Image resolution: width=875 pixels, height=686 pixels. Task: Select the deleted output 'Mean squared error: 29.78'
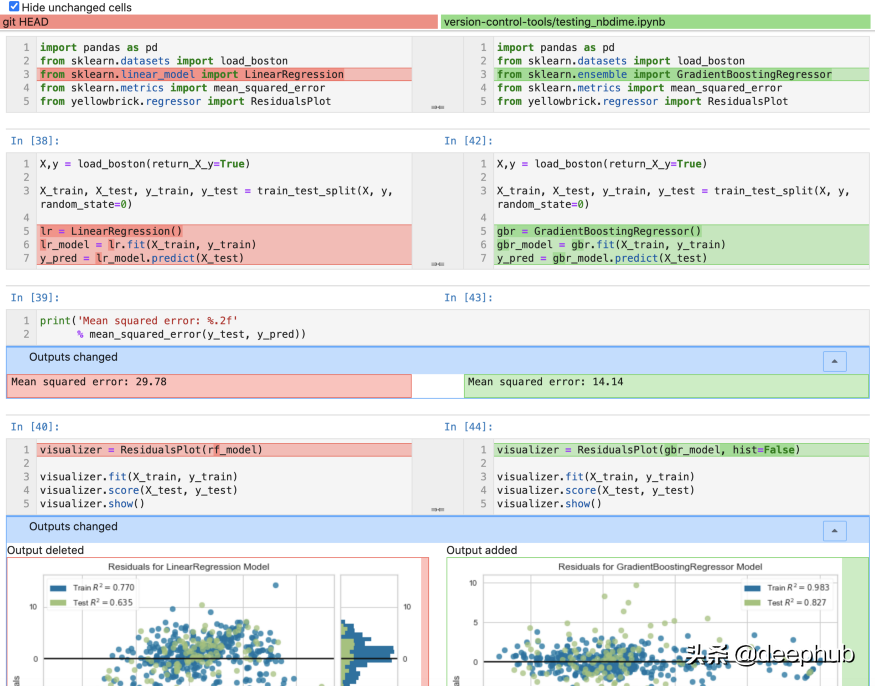point(209,386)
